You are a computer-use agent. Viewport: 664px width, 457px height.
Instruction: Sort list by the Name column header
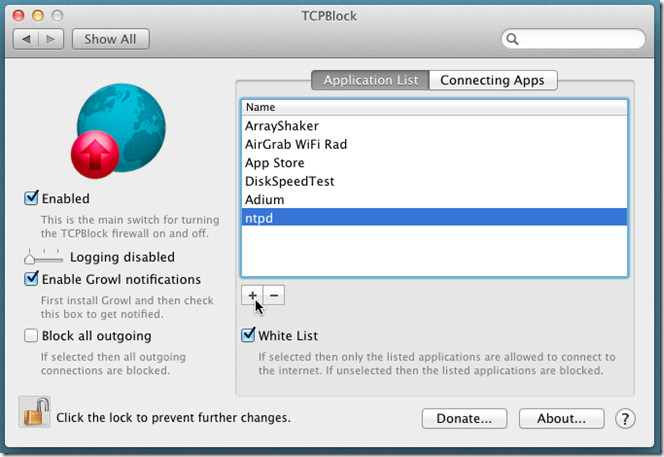pyautogui.click(x=434, y=107)
